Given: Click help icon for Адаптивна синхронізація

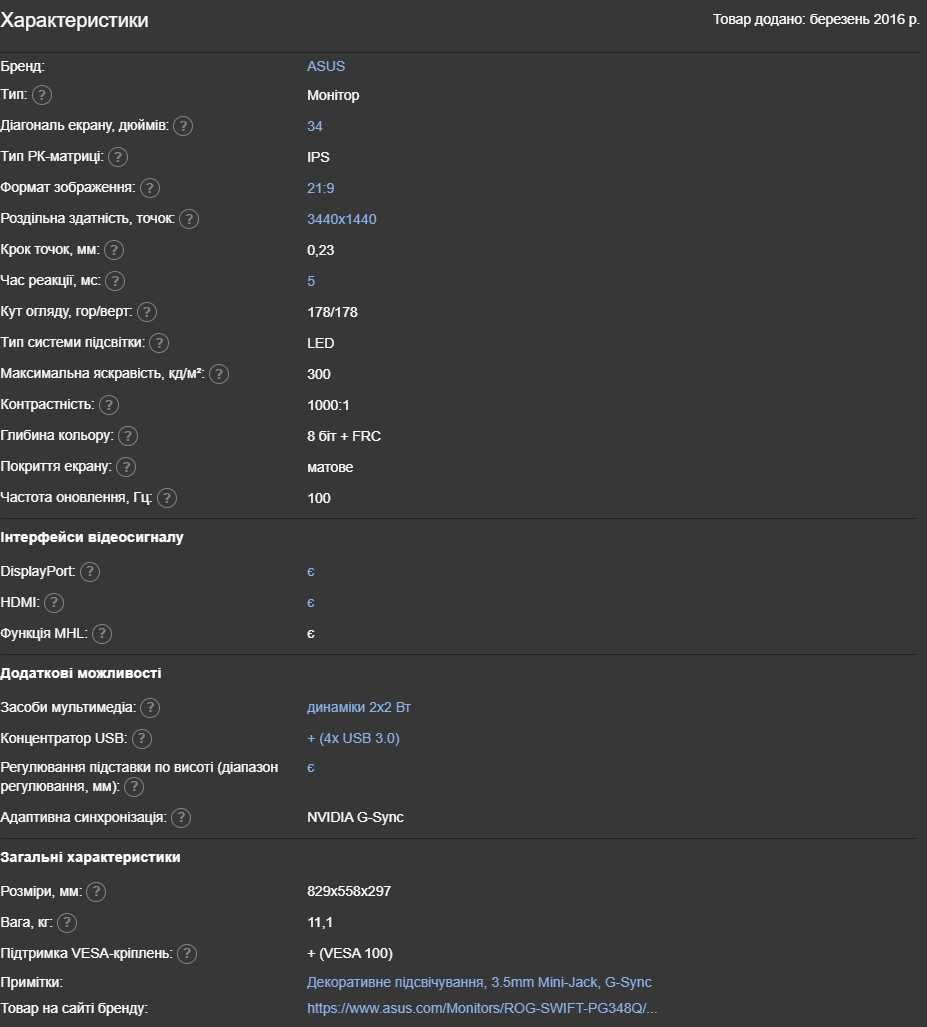Looking at the screenshot, I should coord(181,817).
